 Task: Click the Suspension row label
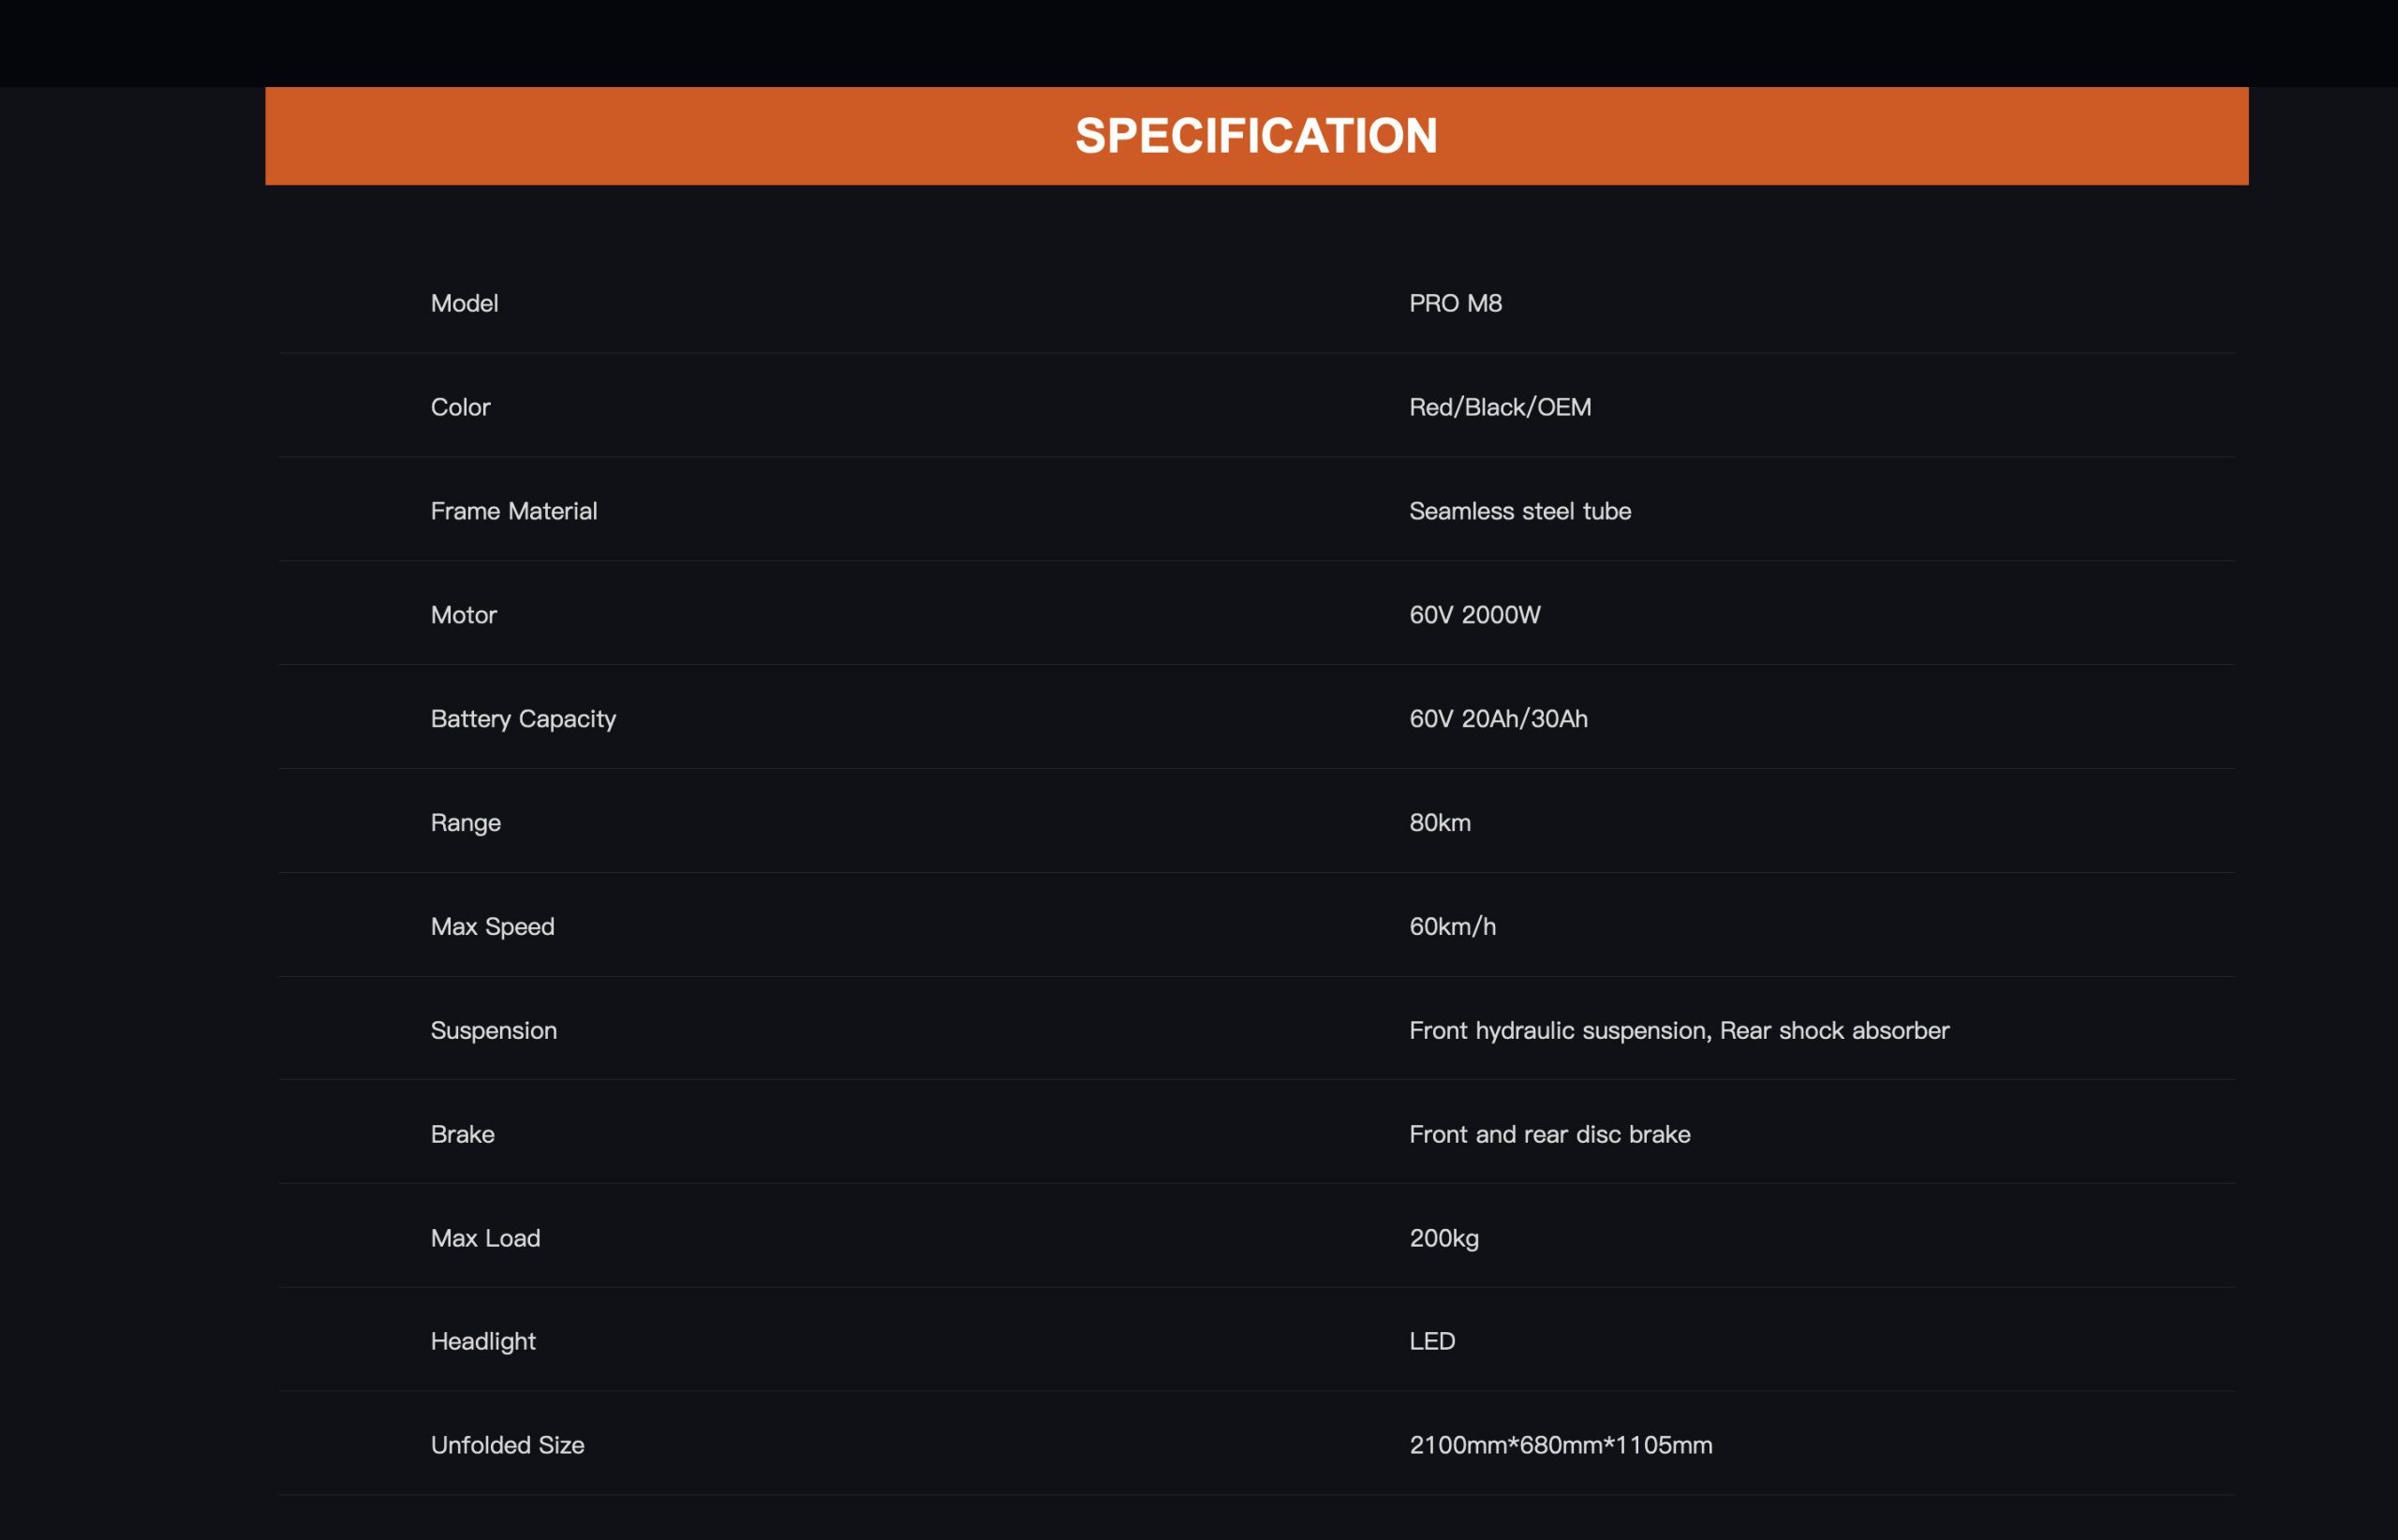493,1031
